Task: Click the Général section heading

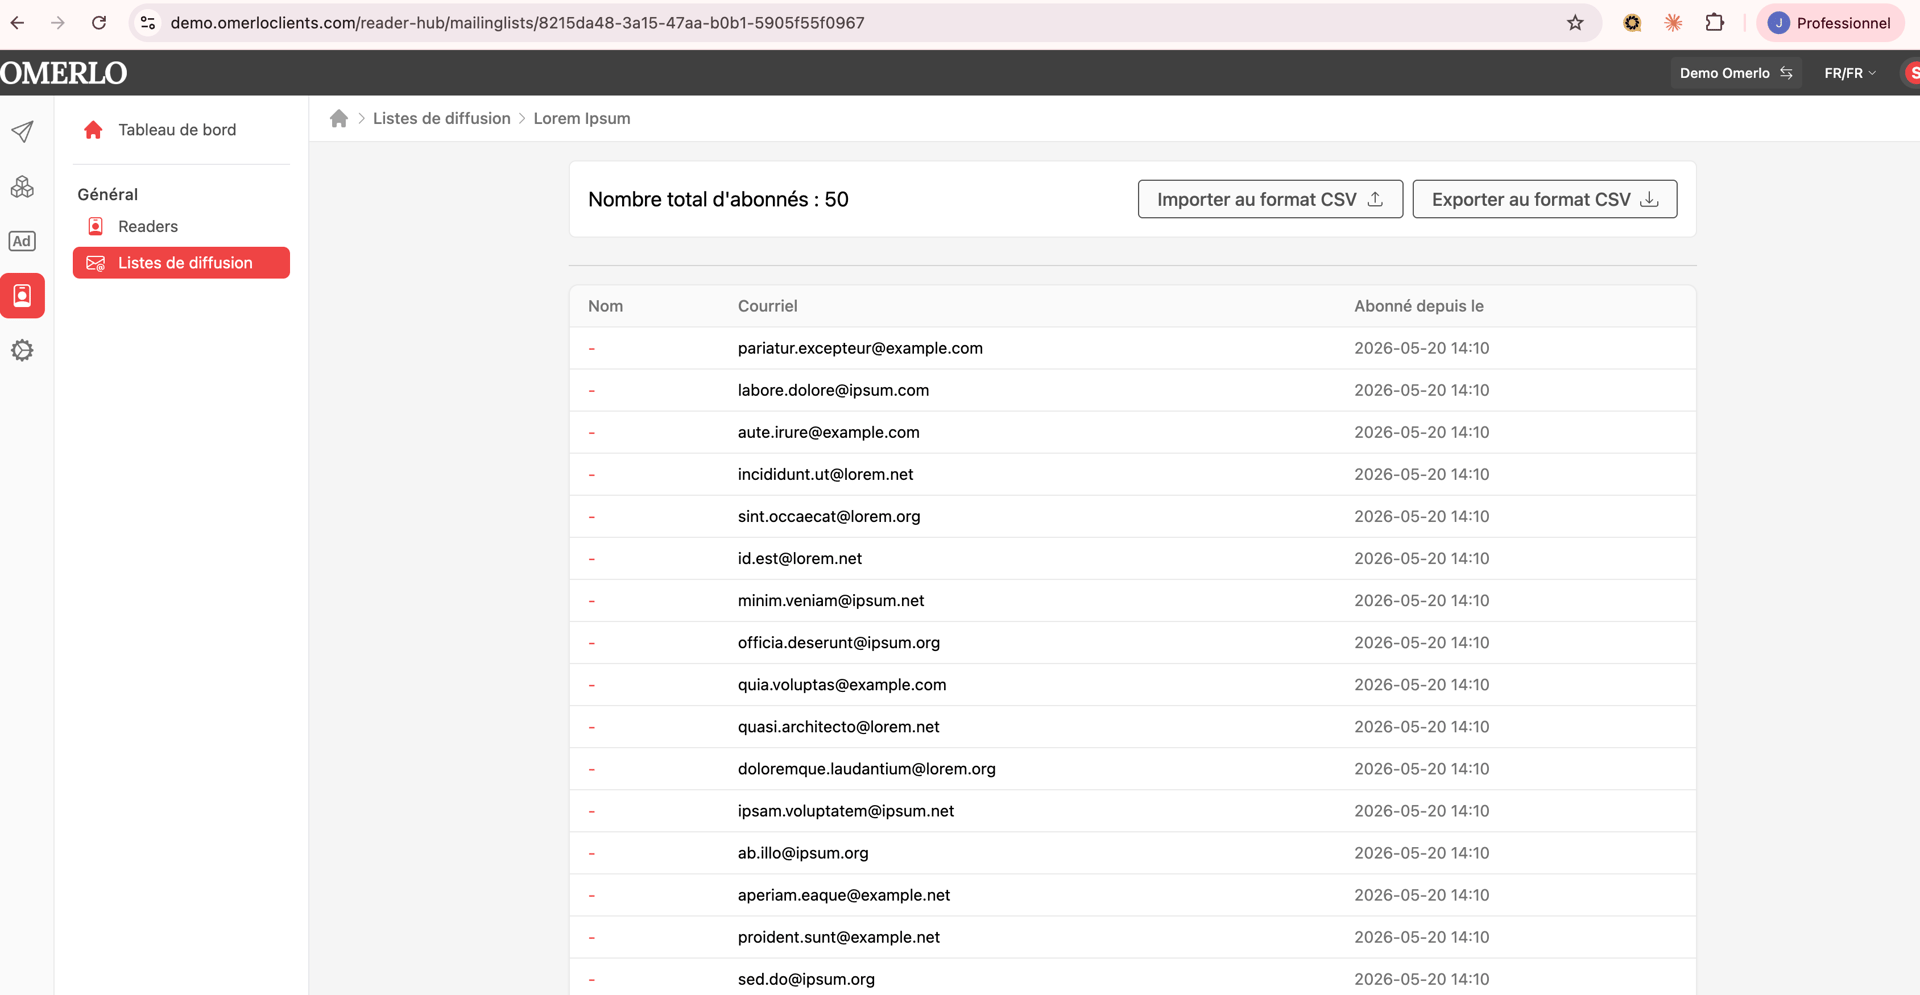Action: coord(107,194)
